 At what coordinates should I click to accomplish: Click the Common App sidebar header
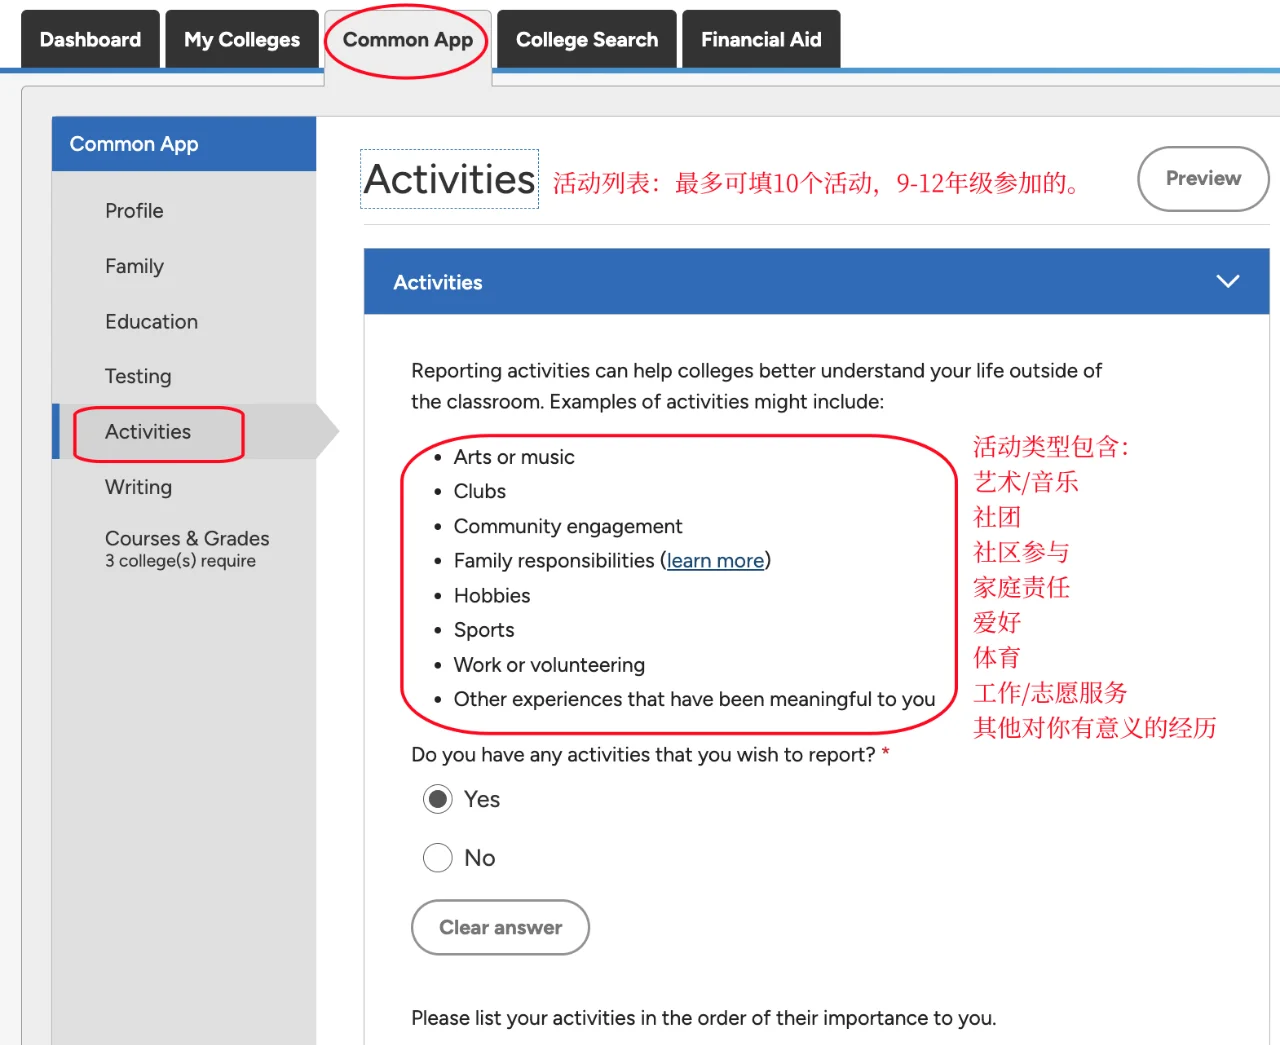[x=133, y=143]
